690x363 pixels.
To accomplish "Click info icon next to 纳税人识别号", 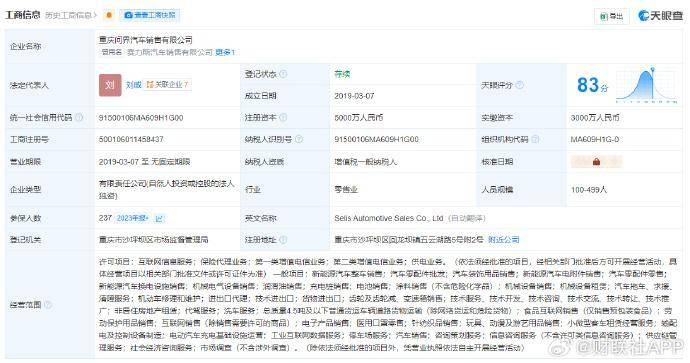I will (299, 139).
